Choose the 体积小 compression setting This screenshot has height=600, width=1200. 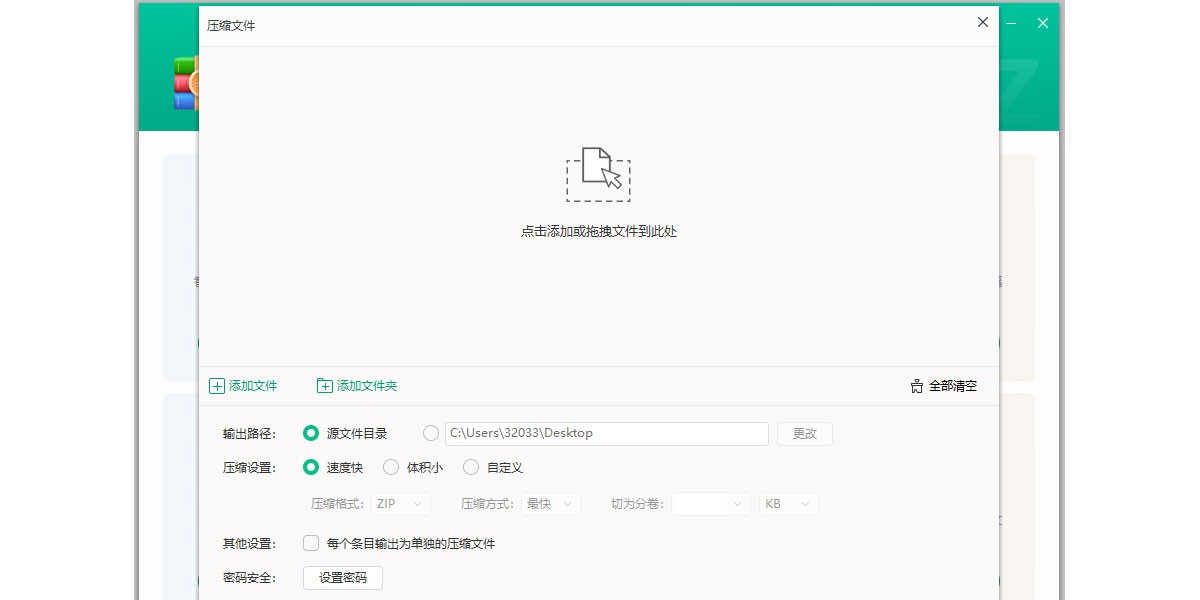pyautogui.click(x=391, y=467)
